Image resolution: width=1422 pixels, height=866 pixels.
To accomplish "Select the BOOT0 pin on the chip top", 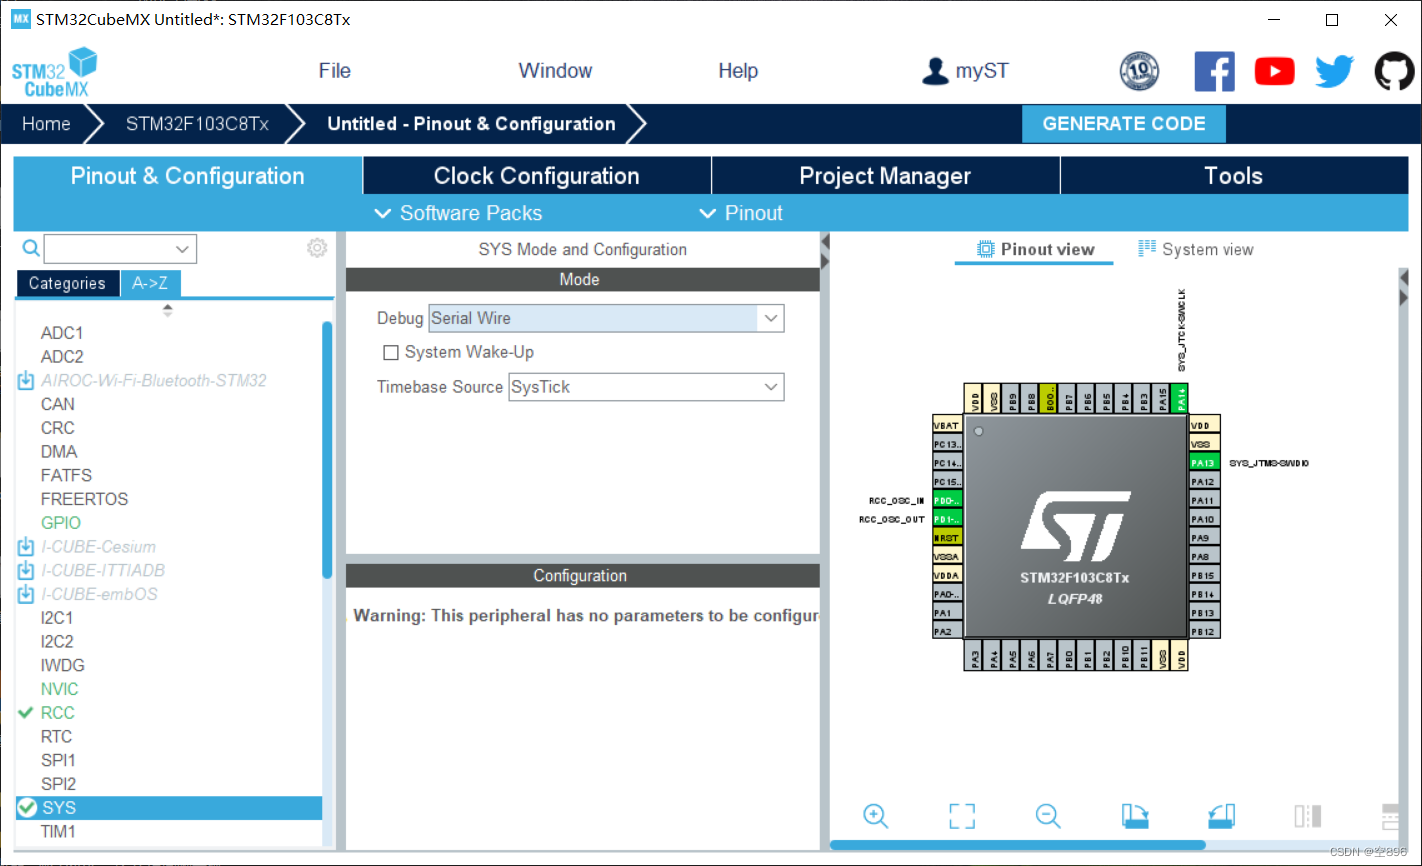I will point(1049,398).
